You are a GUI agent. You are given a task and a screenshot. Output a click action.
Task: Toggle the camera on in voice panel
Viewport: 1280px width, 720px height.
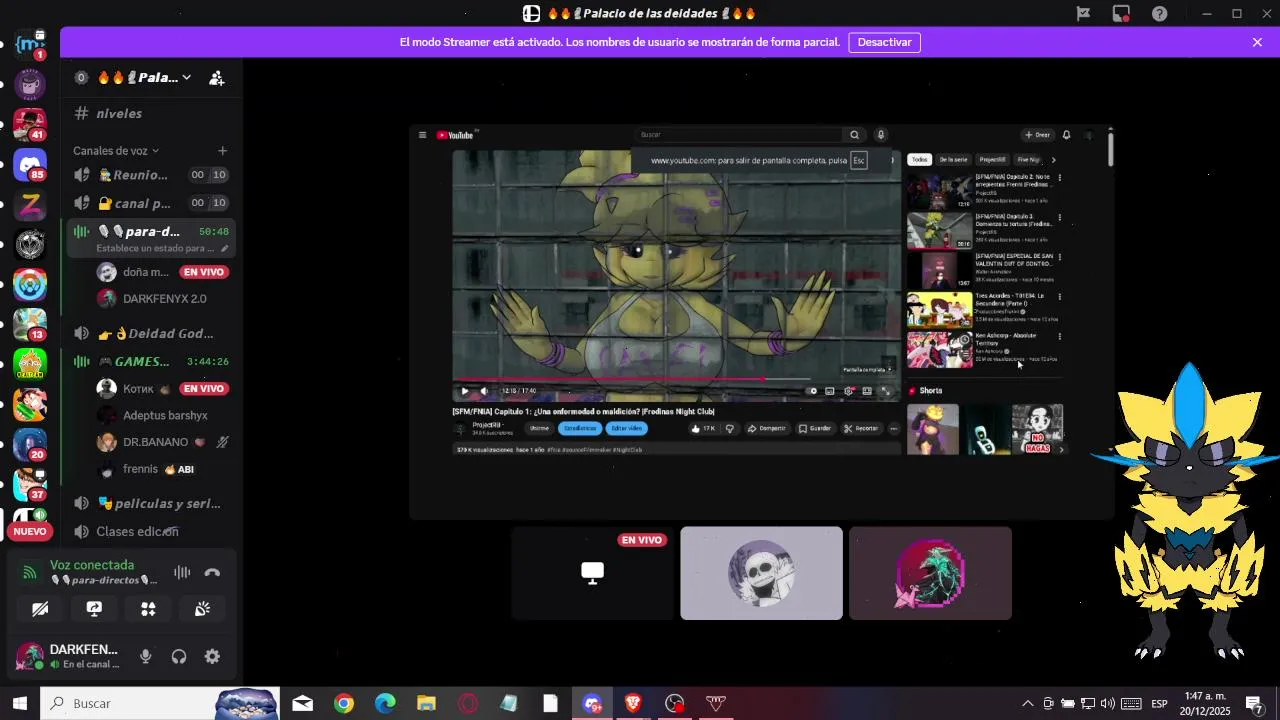(x=40, y=609)
